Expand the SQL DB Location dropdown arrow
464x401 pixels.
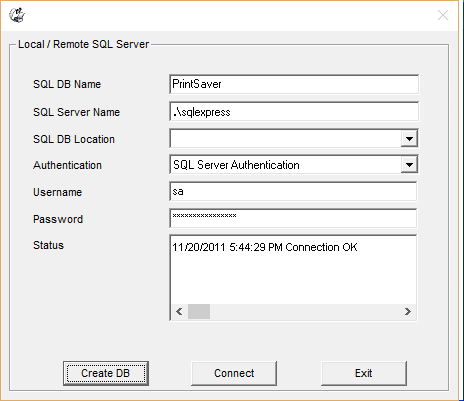[x=409, y=139]
